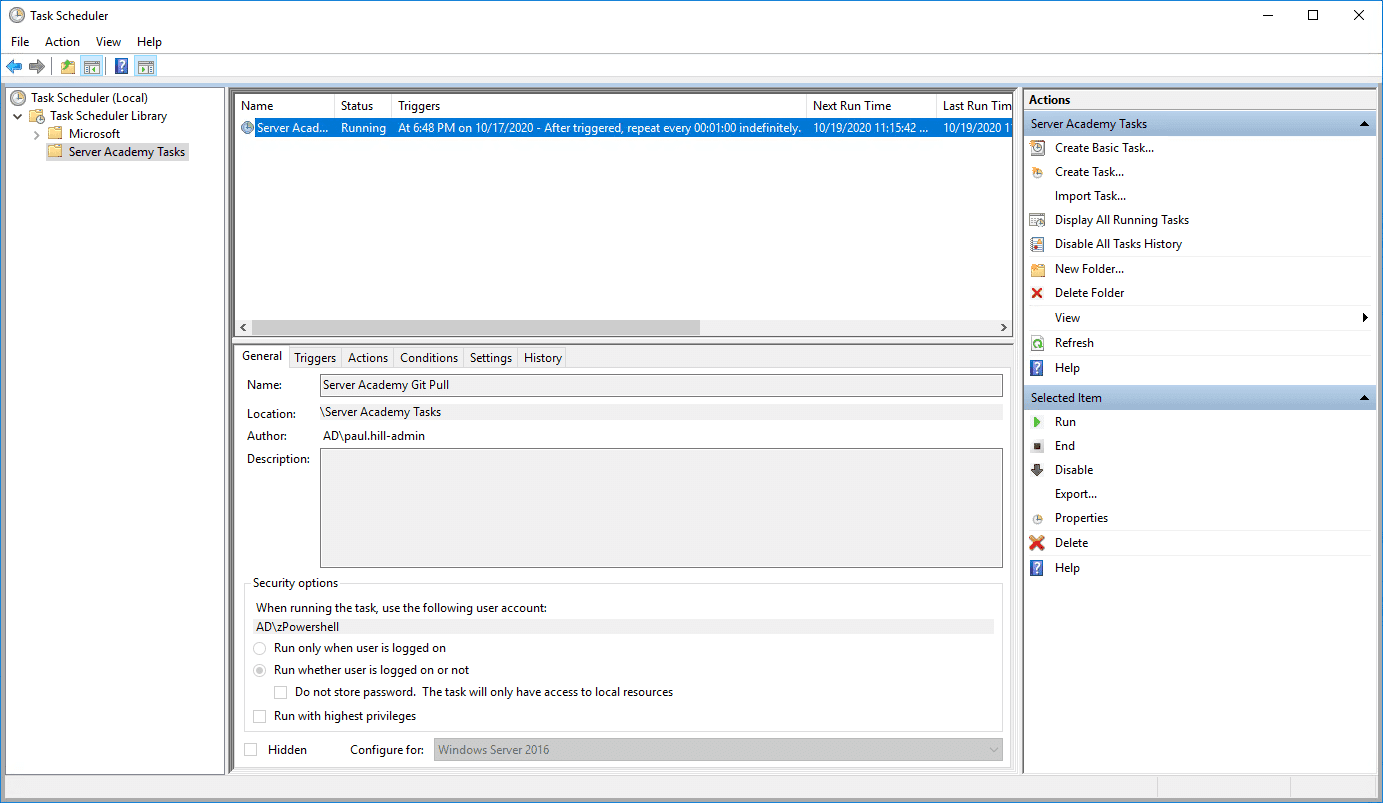
Task: Click the green Refresh icon
Action: tap(1037, 343)
